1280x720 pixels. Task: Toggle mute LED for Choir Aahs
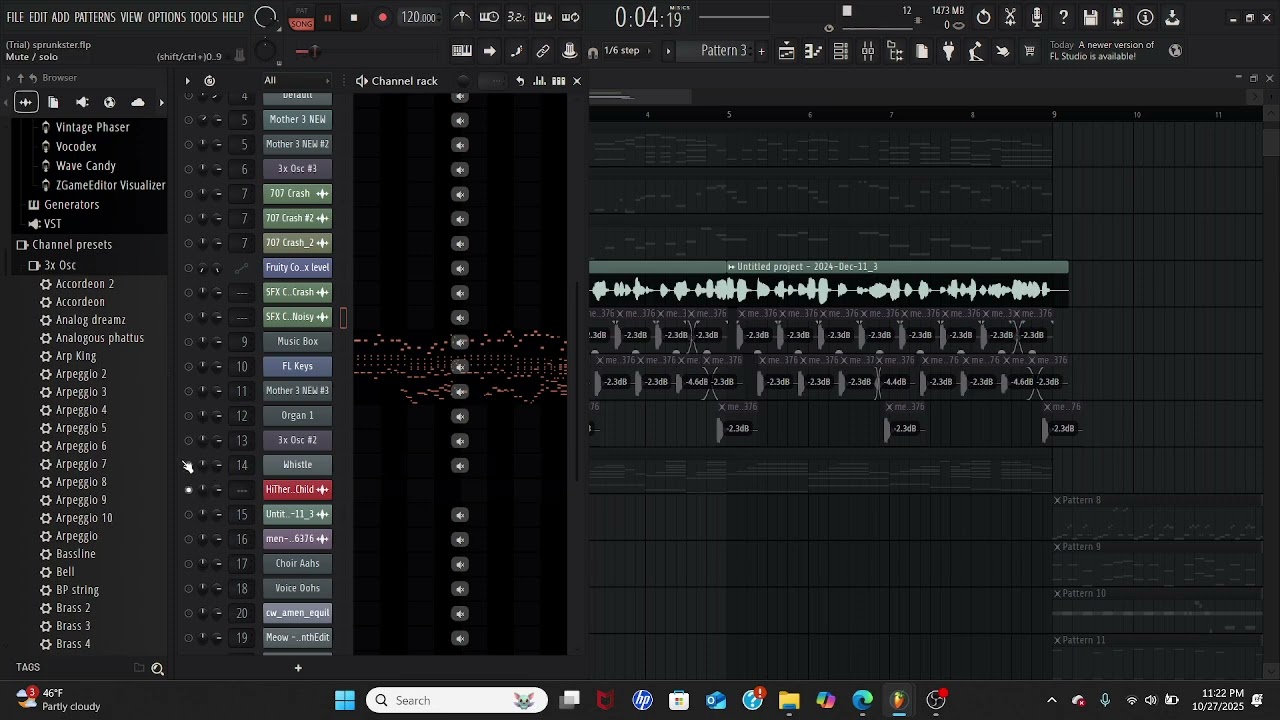[188, 564]
